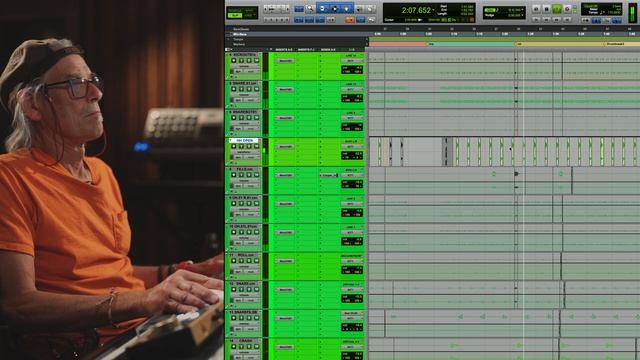Select the CRASH track name
Screen dimensions: 640x360
tap(244, 340)
